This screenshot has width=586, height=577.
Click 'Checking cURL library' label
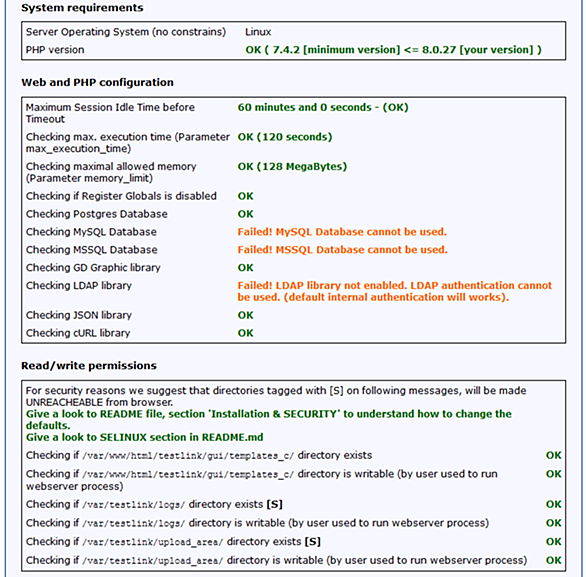(x=78, y=333)
